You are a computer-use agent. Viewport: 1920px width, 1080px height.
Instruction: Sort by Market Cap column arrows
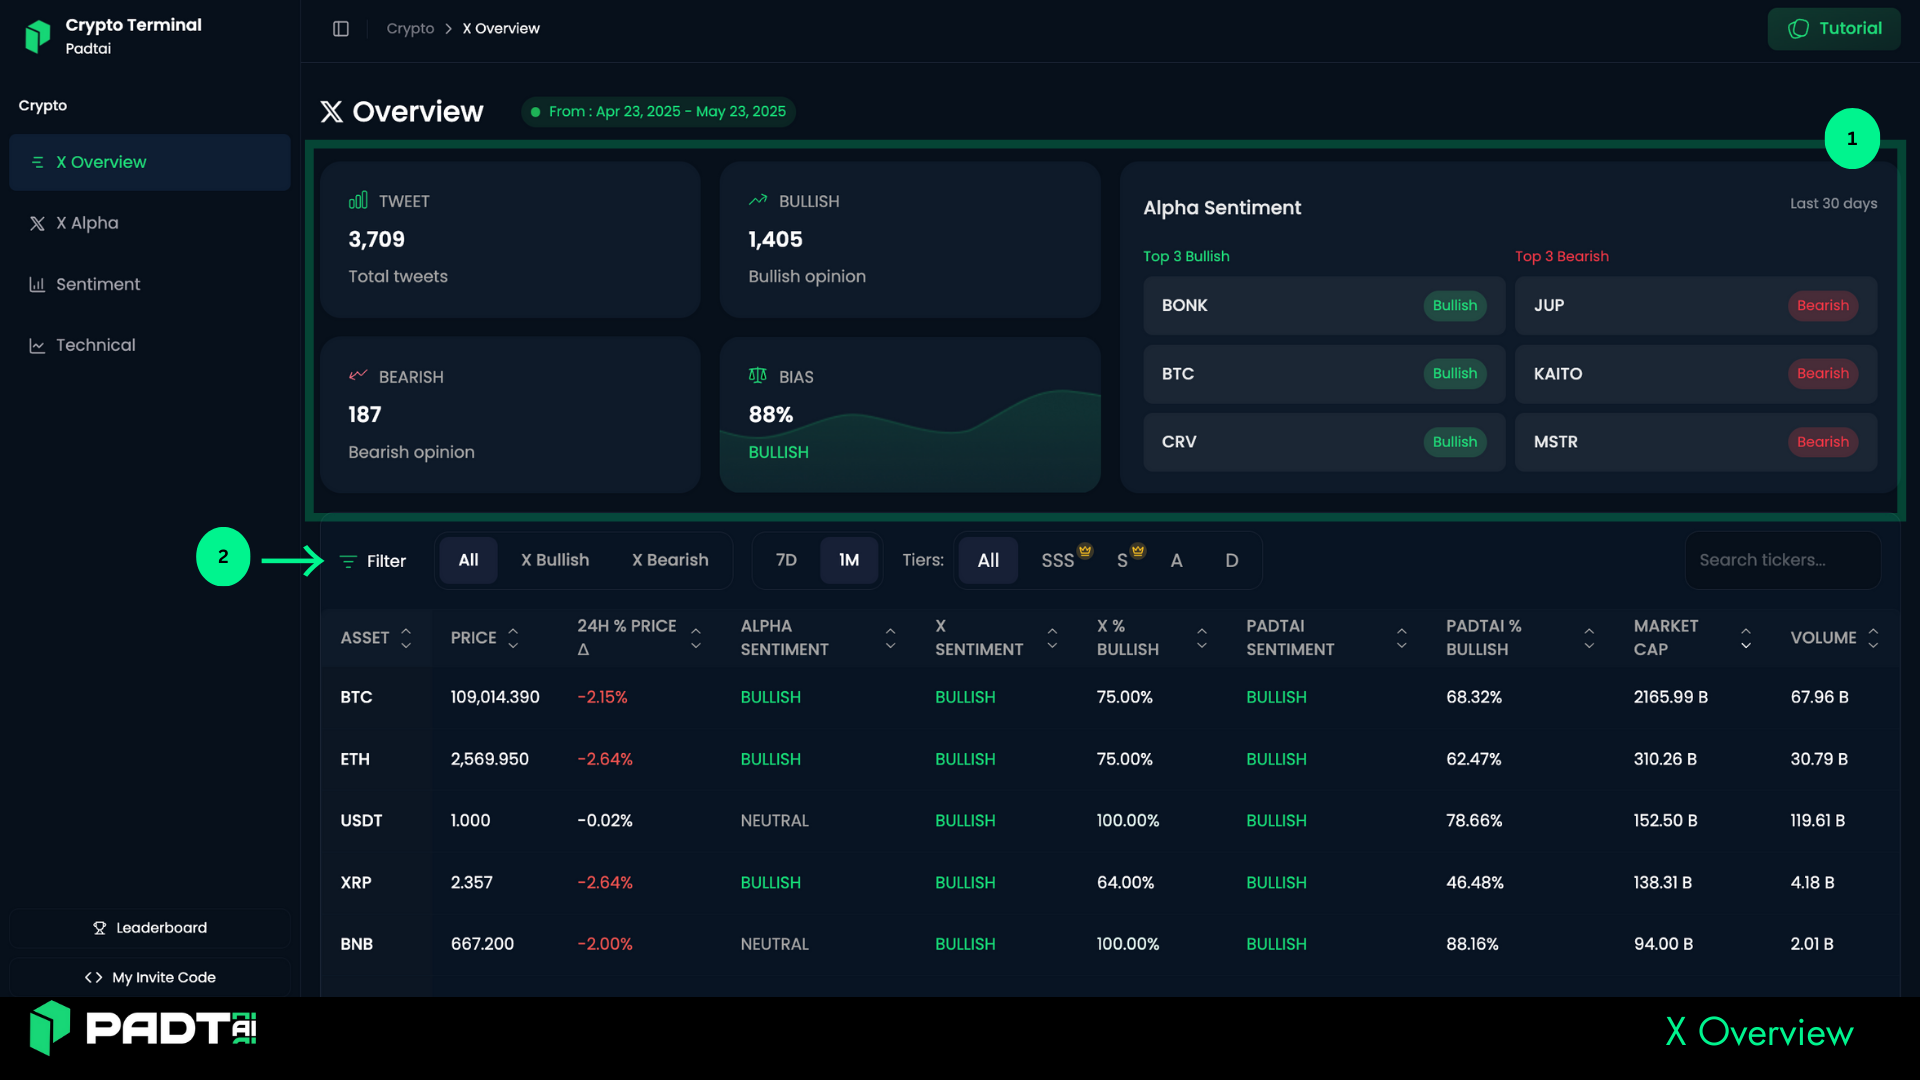tap(1746, 638)
